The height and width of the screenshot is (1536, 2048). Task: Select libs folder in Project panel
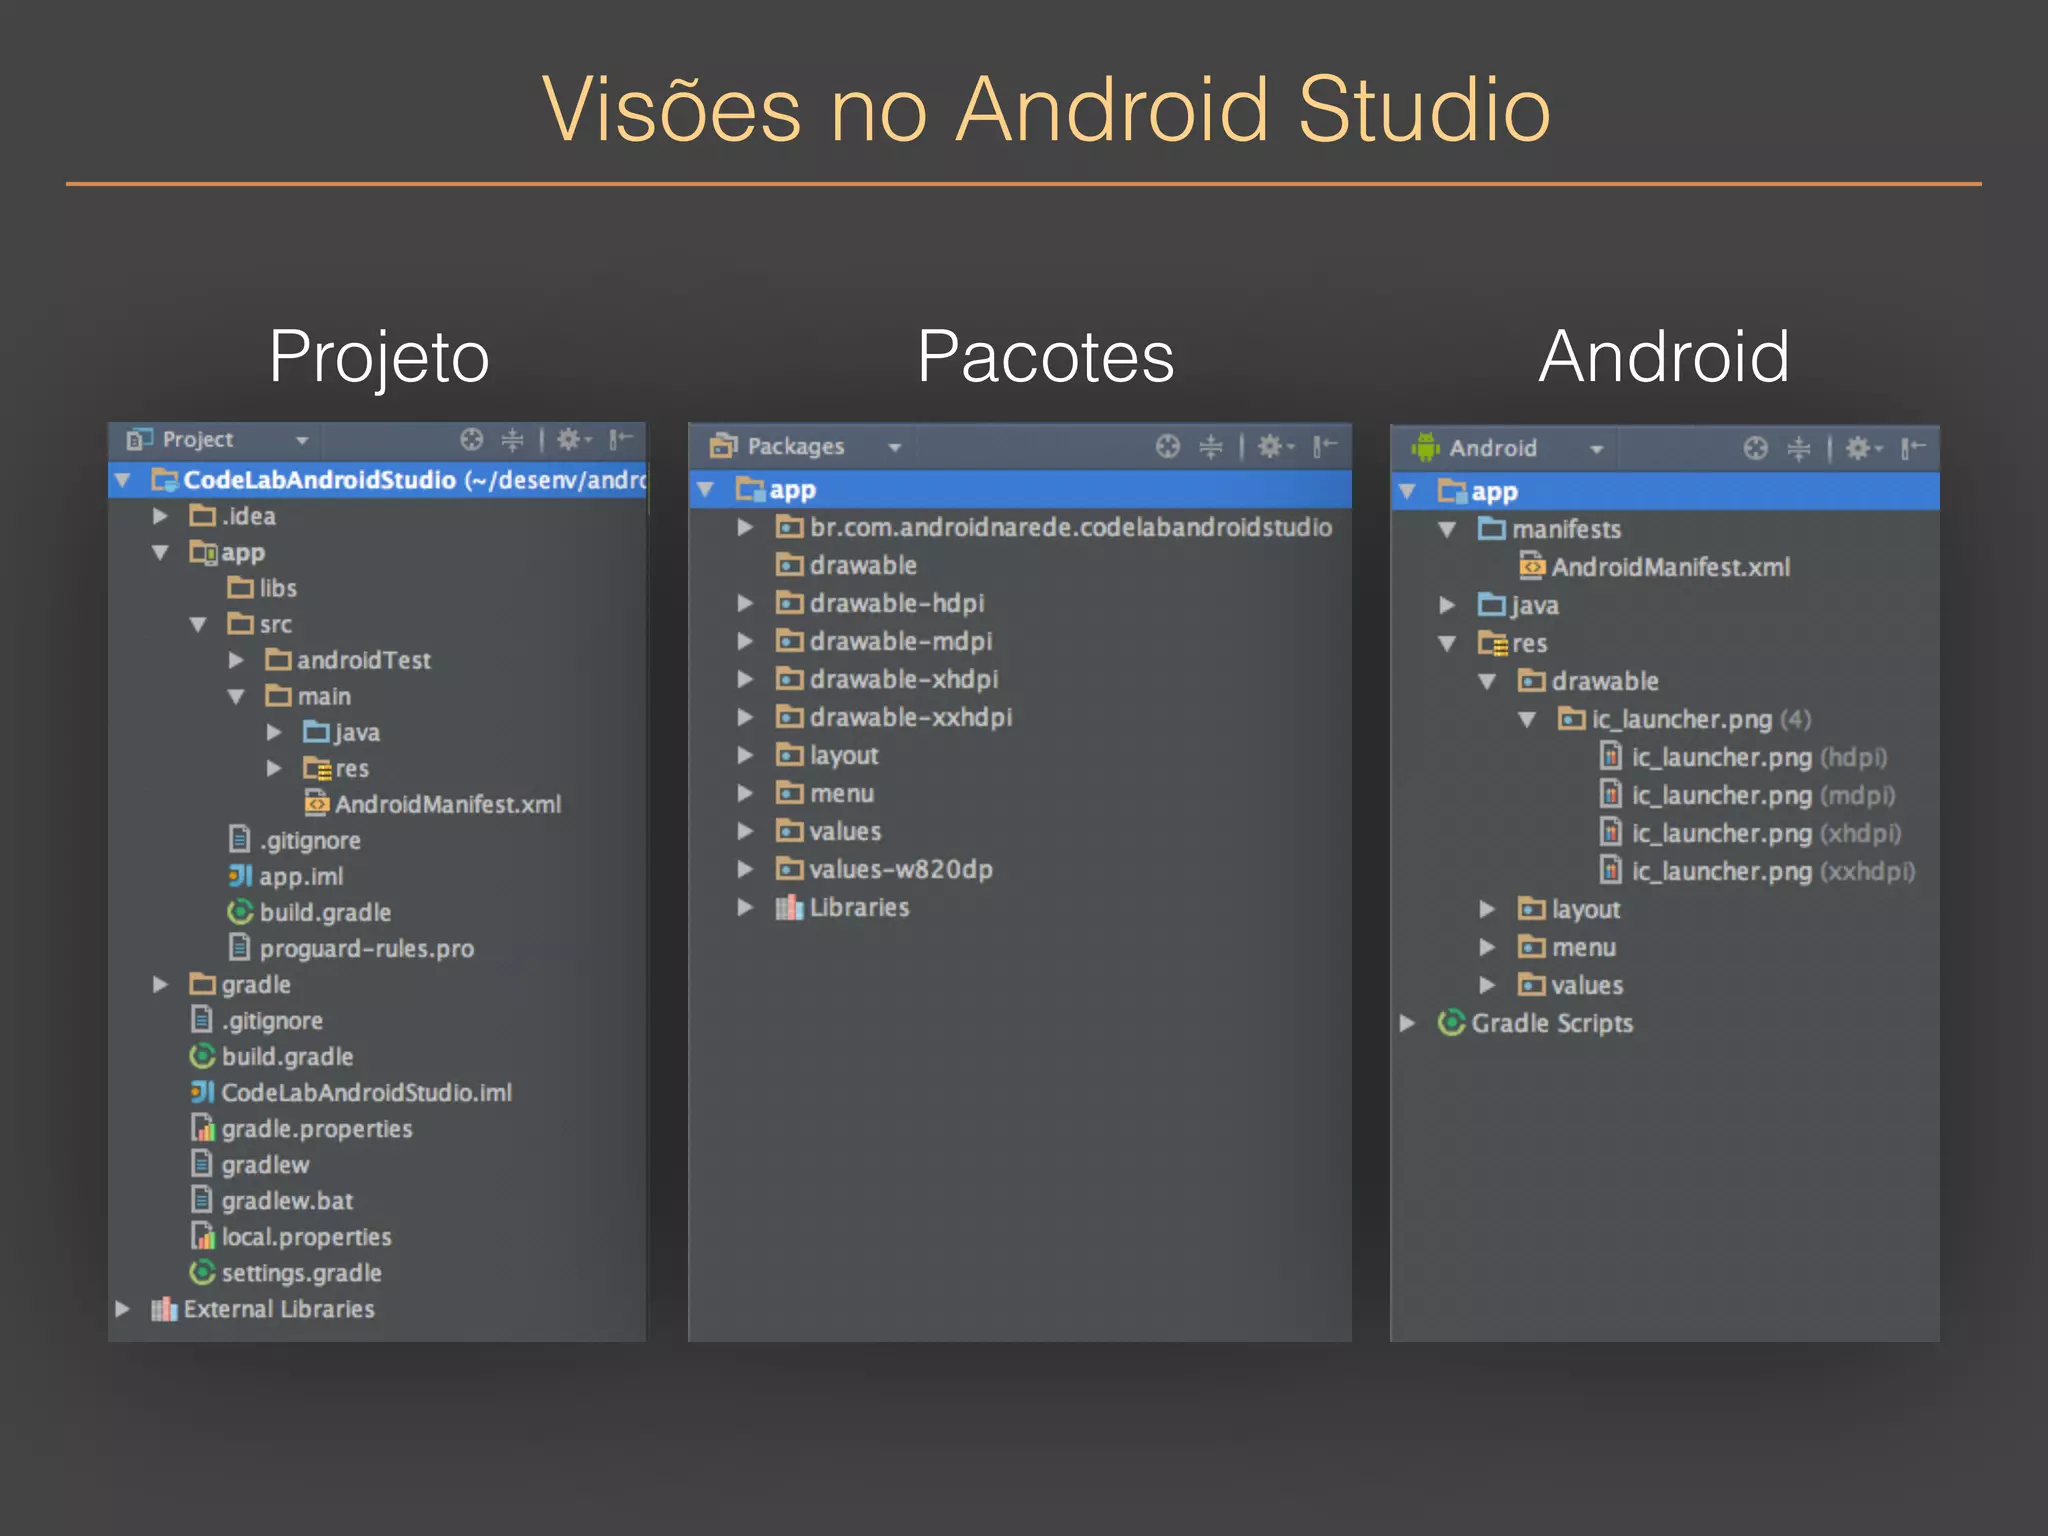coord(278,588)
